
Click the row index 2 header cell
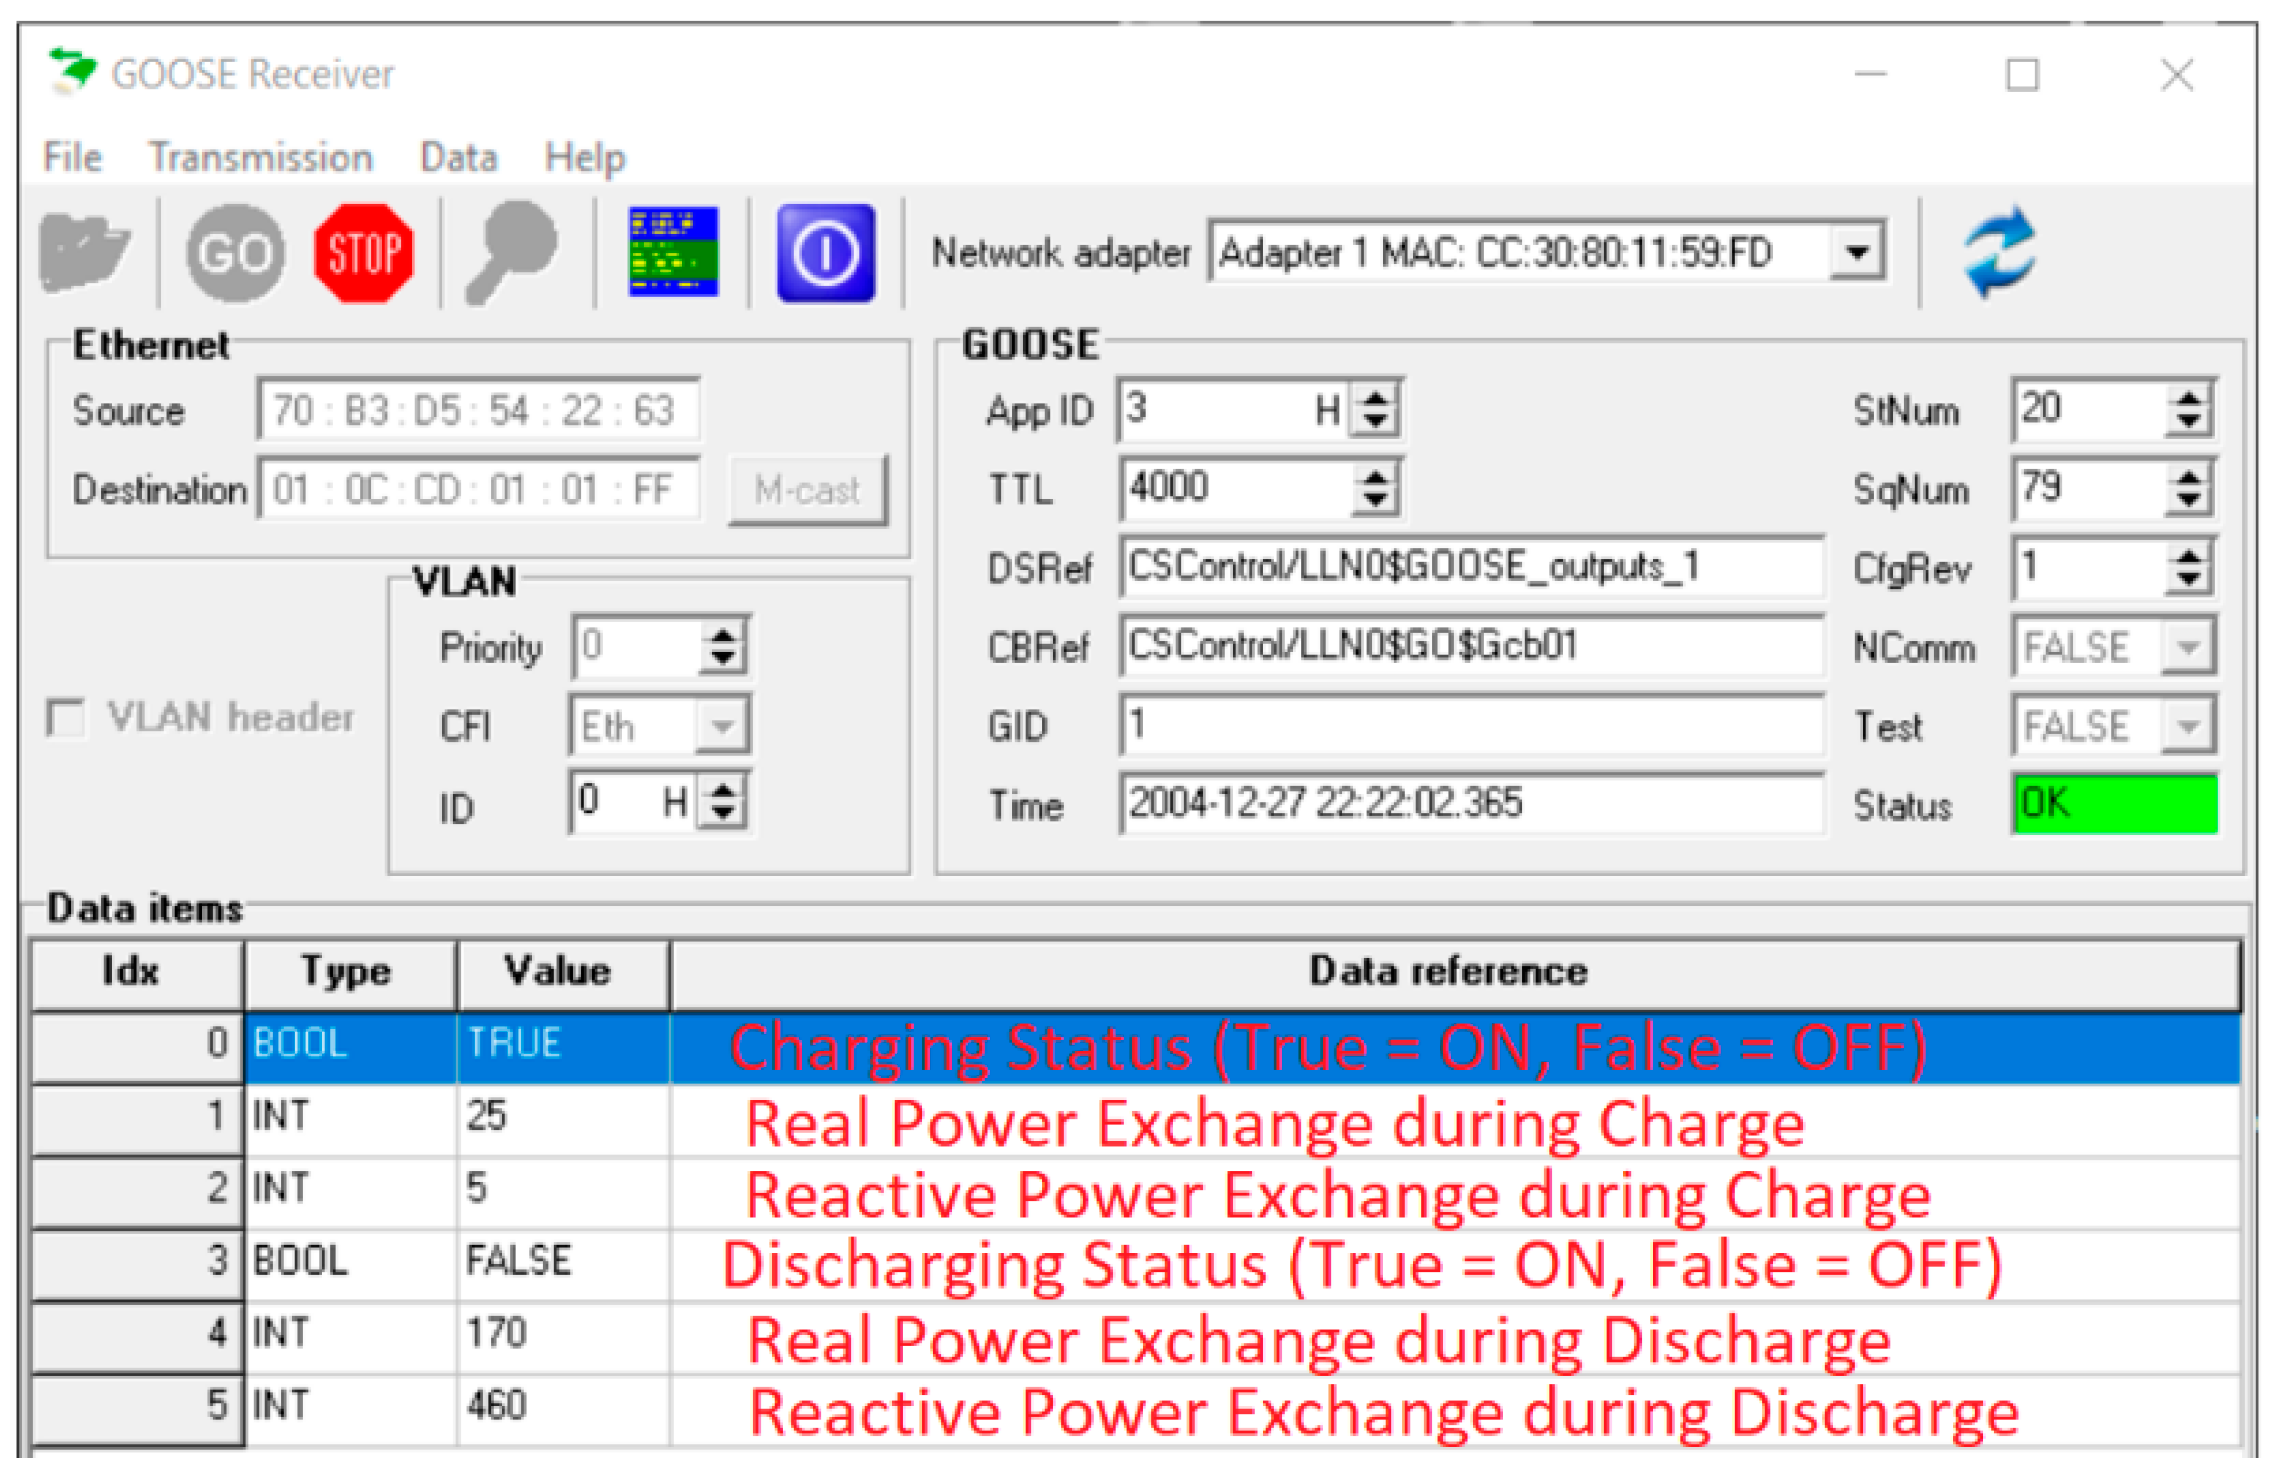(x=138, y=1192)
